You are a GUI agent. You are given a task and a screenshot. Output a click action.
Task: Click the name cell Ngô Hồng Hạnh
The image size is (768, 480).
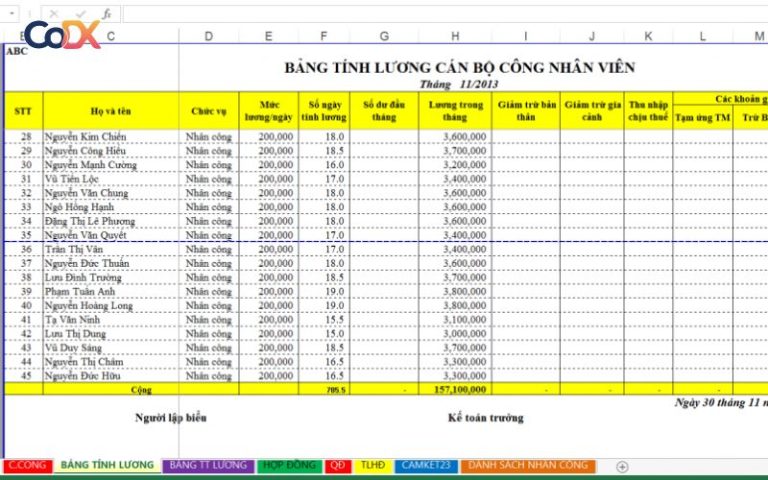tap(111, 207)
